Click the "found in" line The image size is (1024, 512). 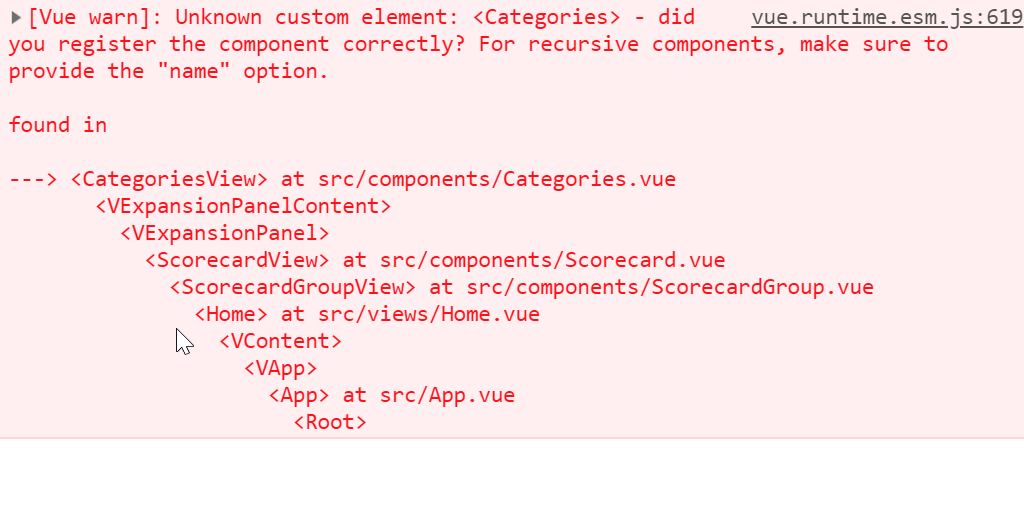pos(58,126)
